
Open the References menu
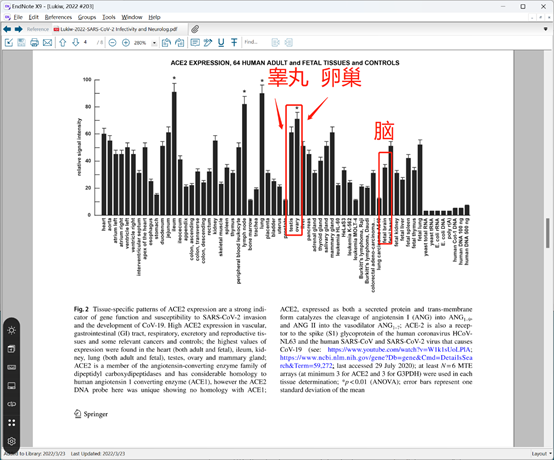[x=58, y=17]
